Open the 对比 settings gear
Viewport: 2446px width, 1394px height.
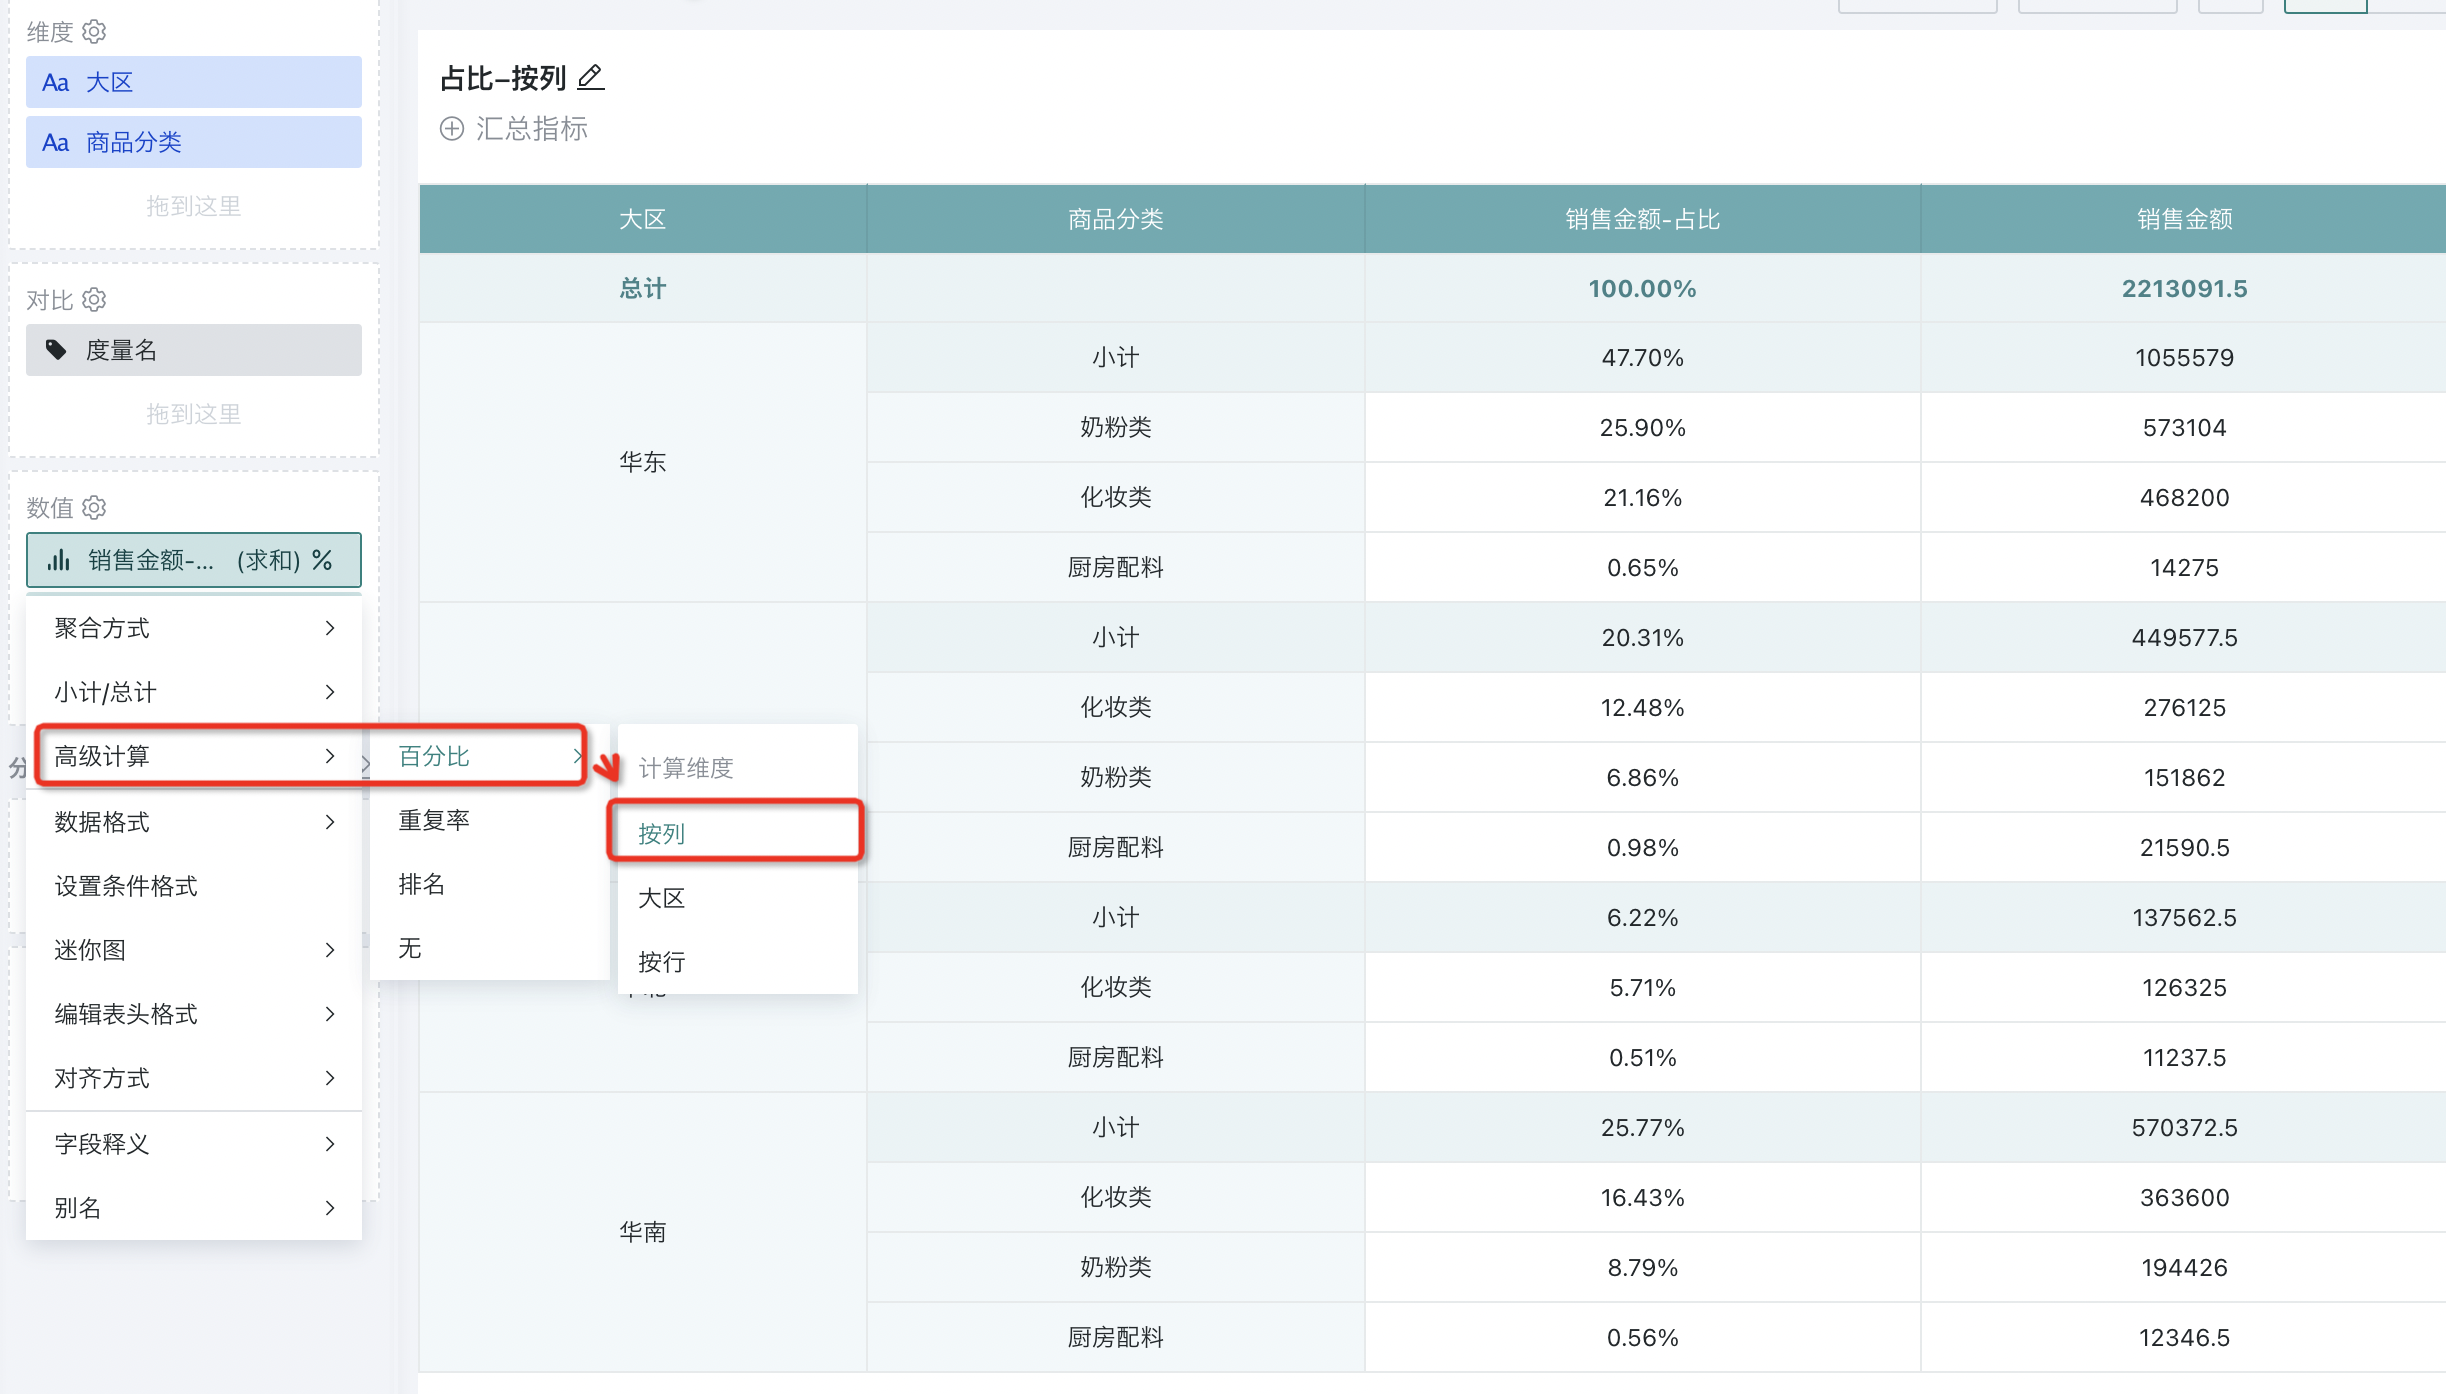coord(94,299)
